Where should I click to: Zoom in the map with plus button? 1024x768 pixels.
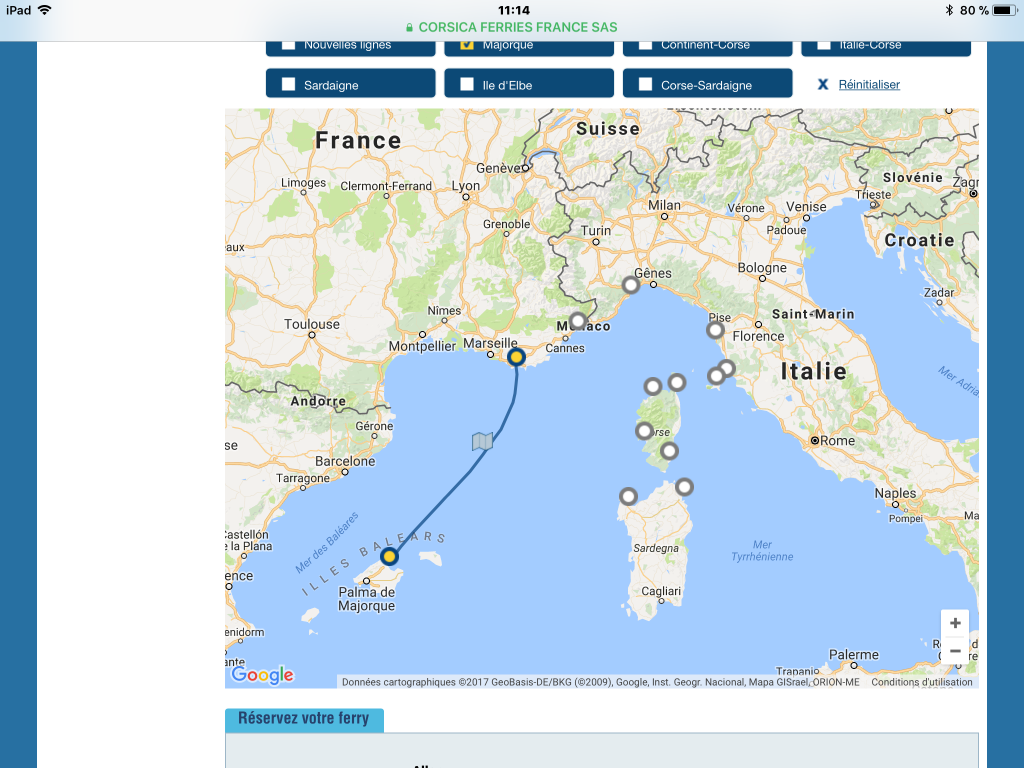click(955, 622)
